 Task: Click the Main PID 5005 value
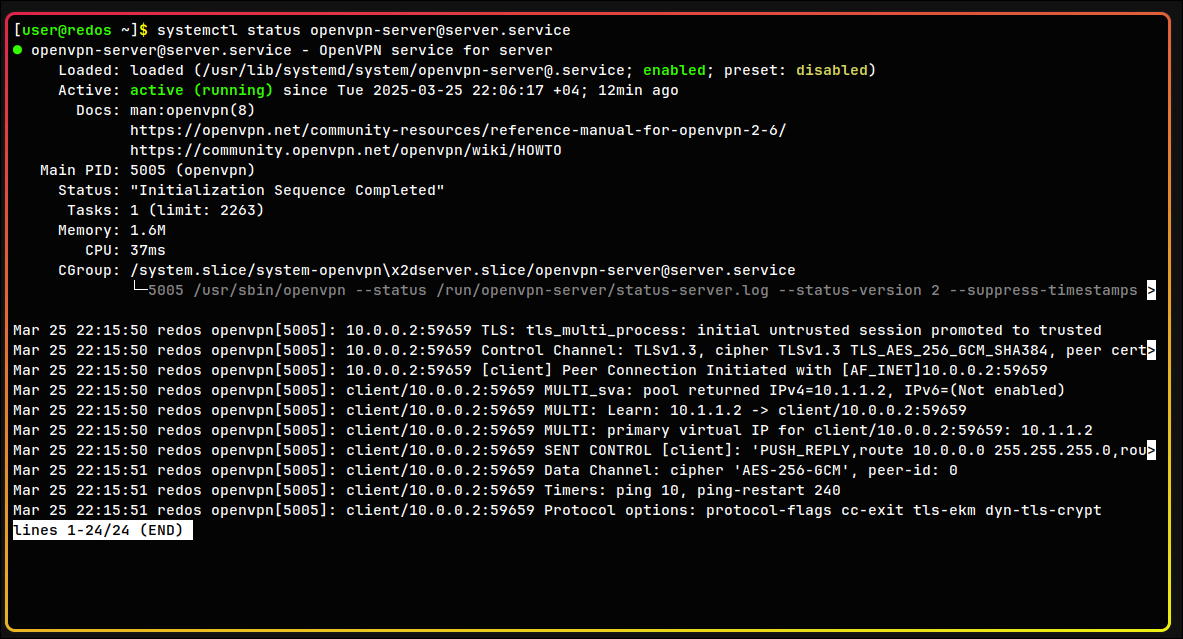148,170
